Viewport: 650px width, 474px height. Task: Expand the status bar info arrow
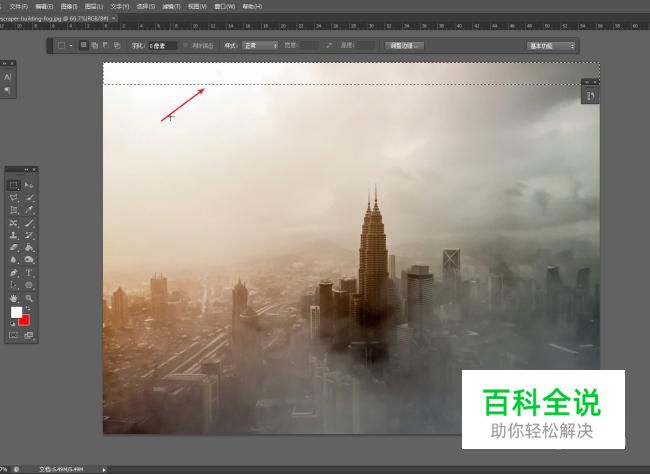click(104, 469)
